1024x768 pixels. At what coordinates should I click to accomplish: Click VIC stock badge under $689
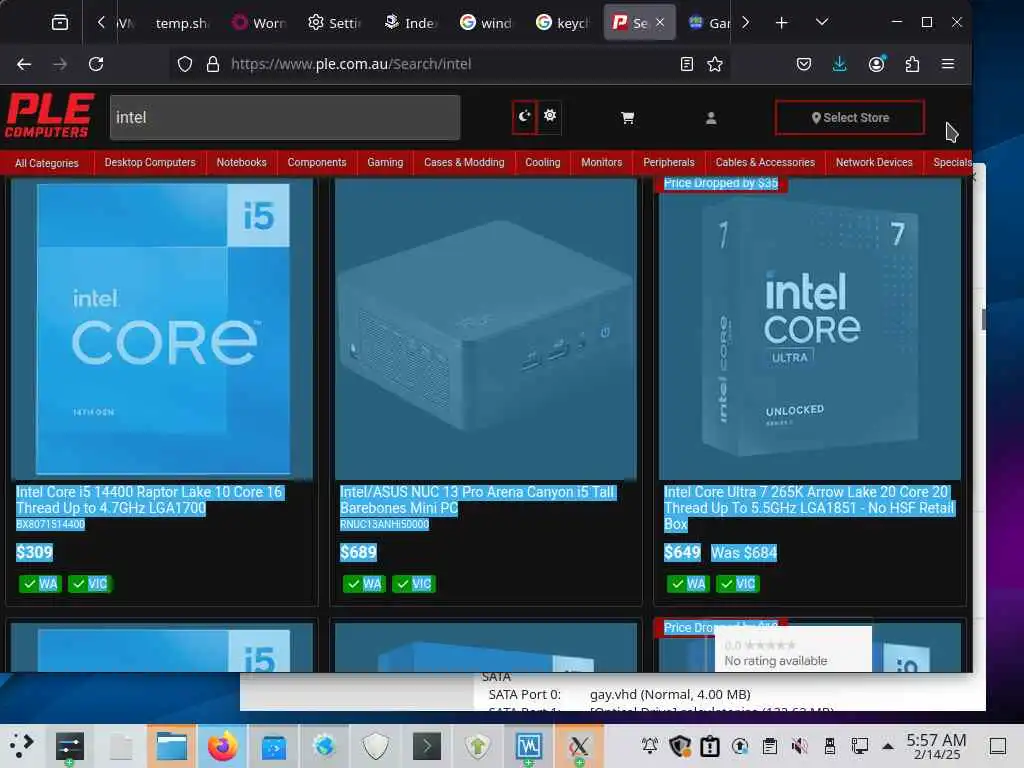[x=414, y=584]
